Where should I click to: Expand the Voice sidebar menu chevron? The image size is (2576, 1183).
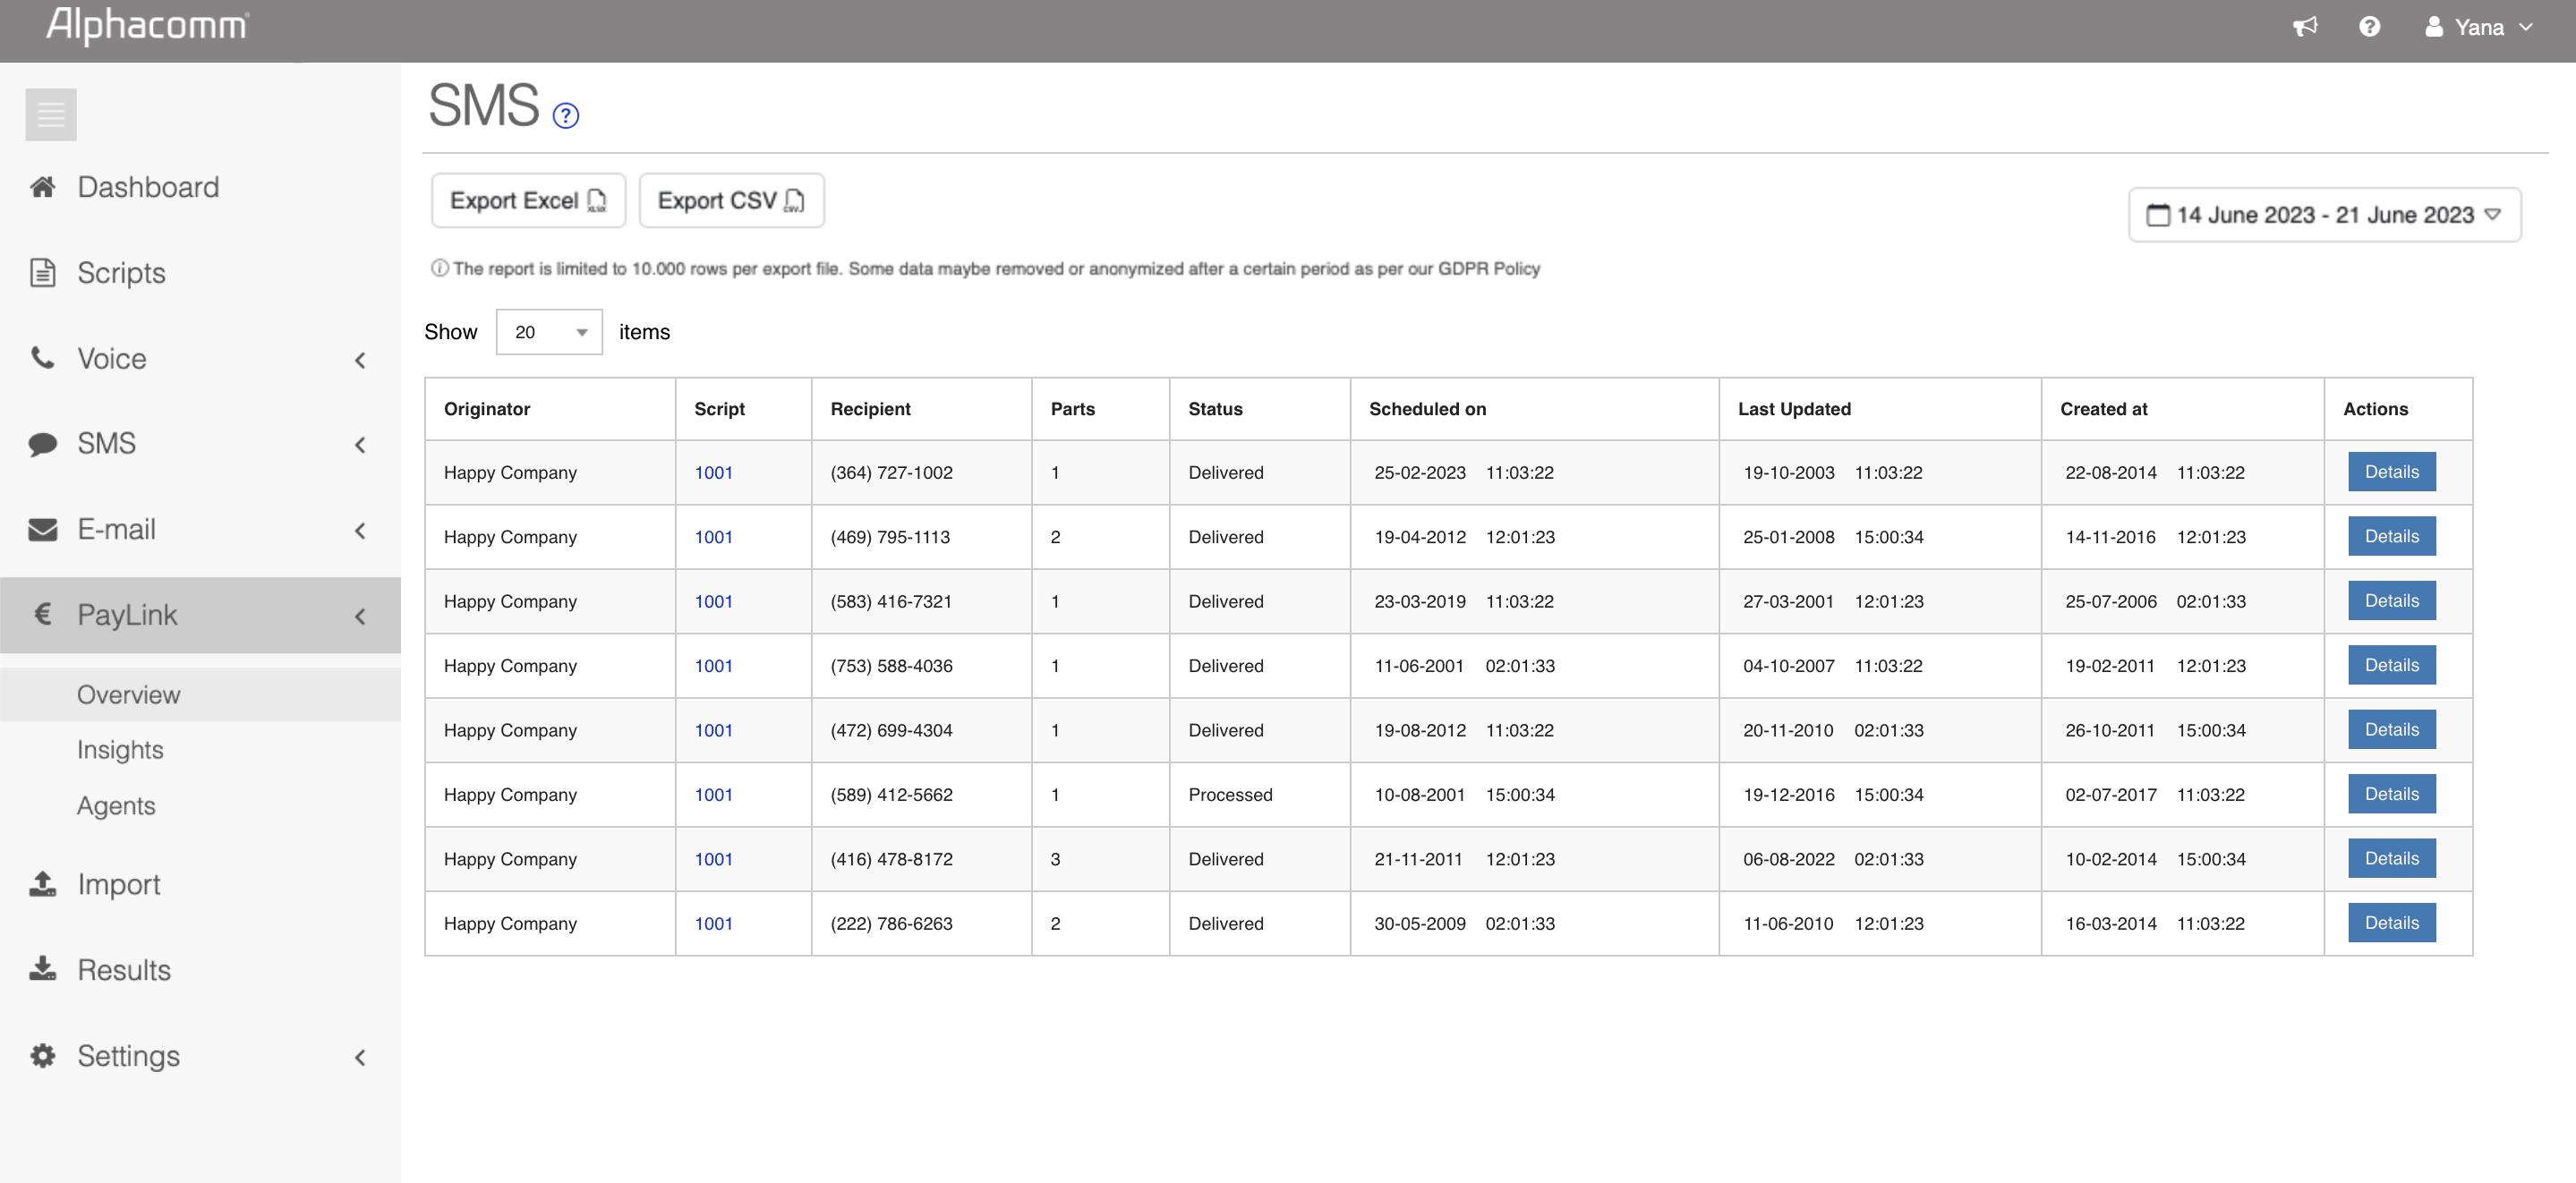pos(360,359)
